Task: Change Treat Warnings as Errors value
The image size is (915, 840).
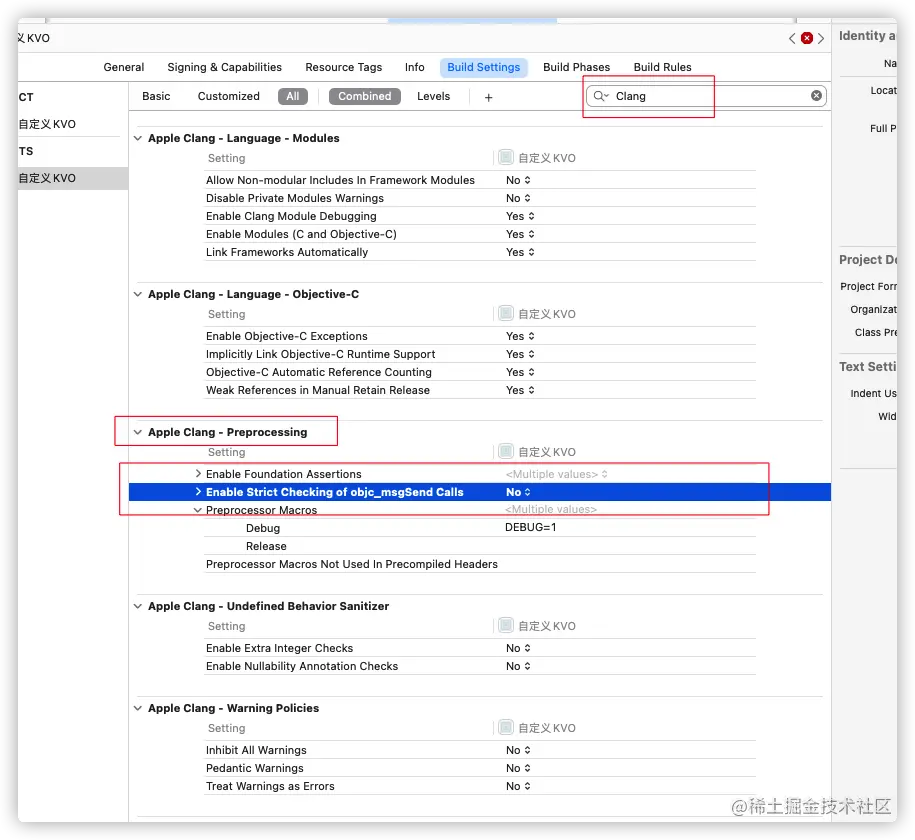Action: coord(518,786)
